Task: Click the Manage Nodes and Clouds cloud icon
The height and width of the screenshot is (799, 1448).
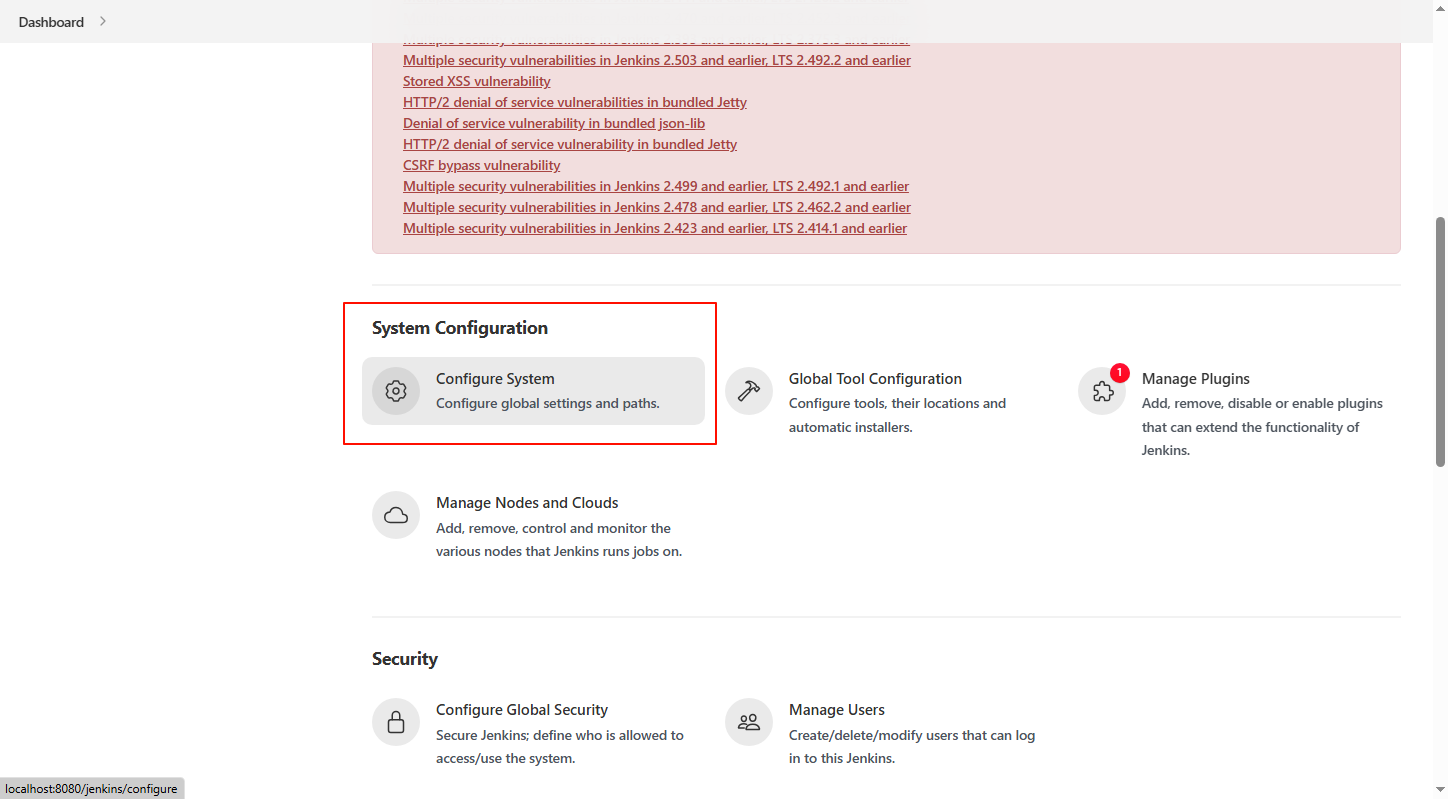Action: pyautogui.click(x=396, y=515)
